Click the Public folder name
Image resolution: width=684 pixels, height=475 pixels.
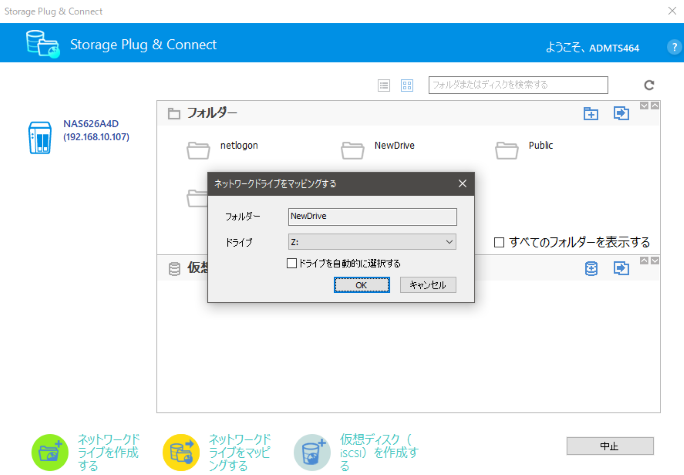click(541, 145)
